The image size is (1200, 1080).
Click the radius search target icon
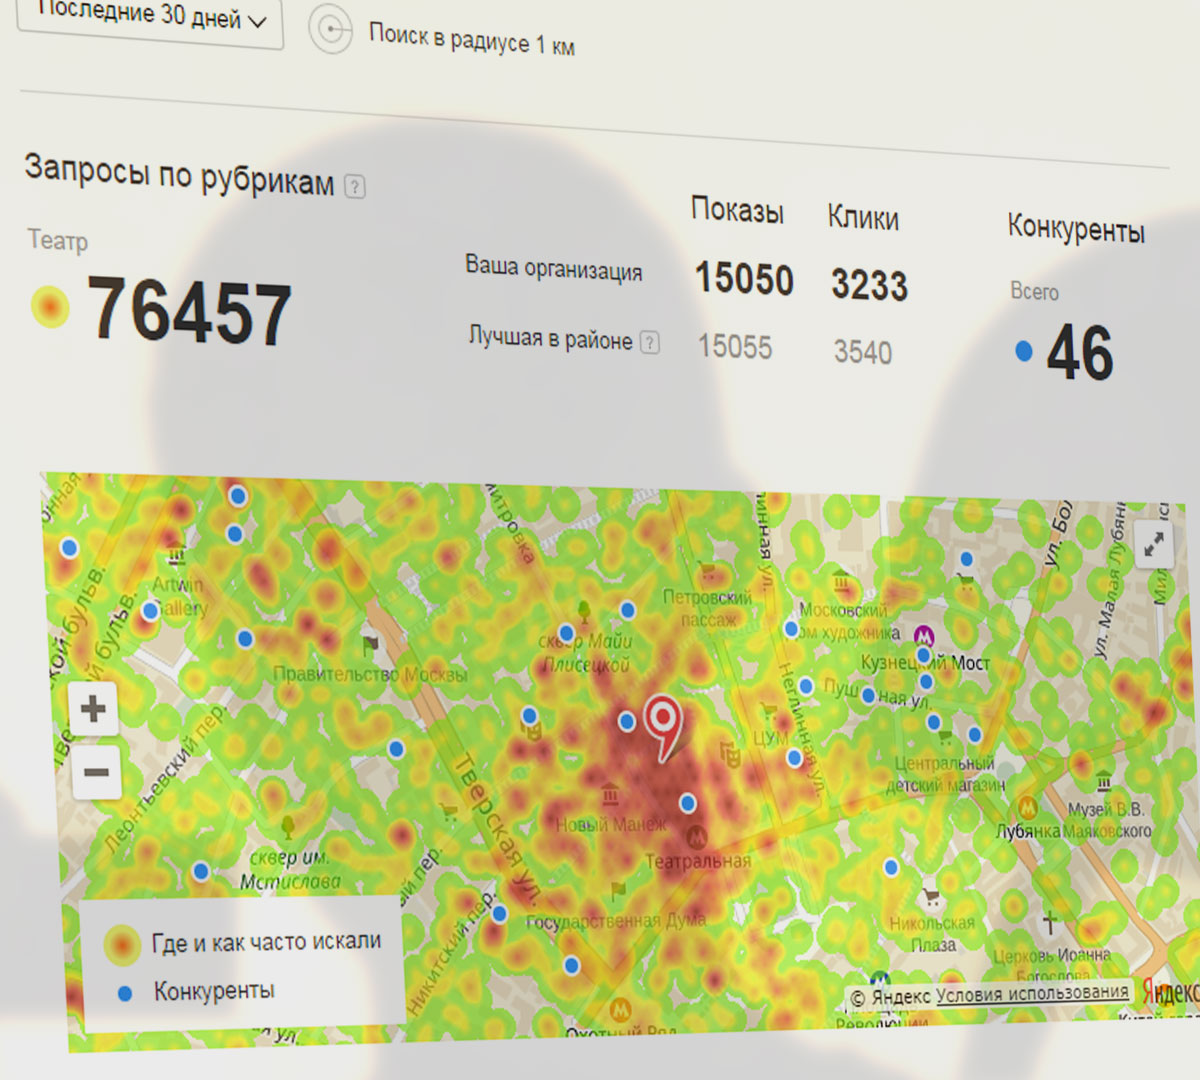(x=330, y=30)
